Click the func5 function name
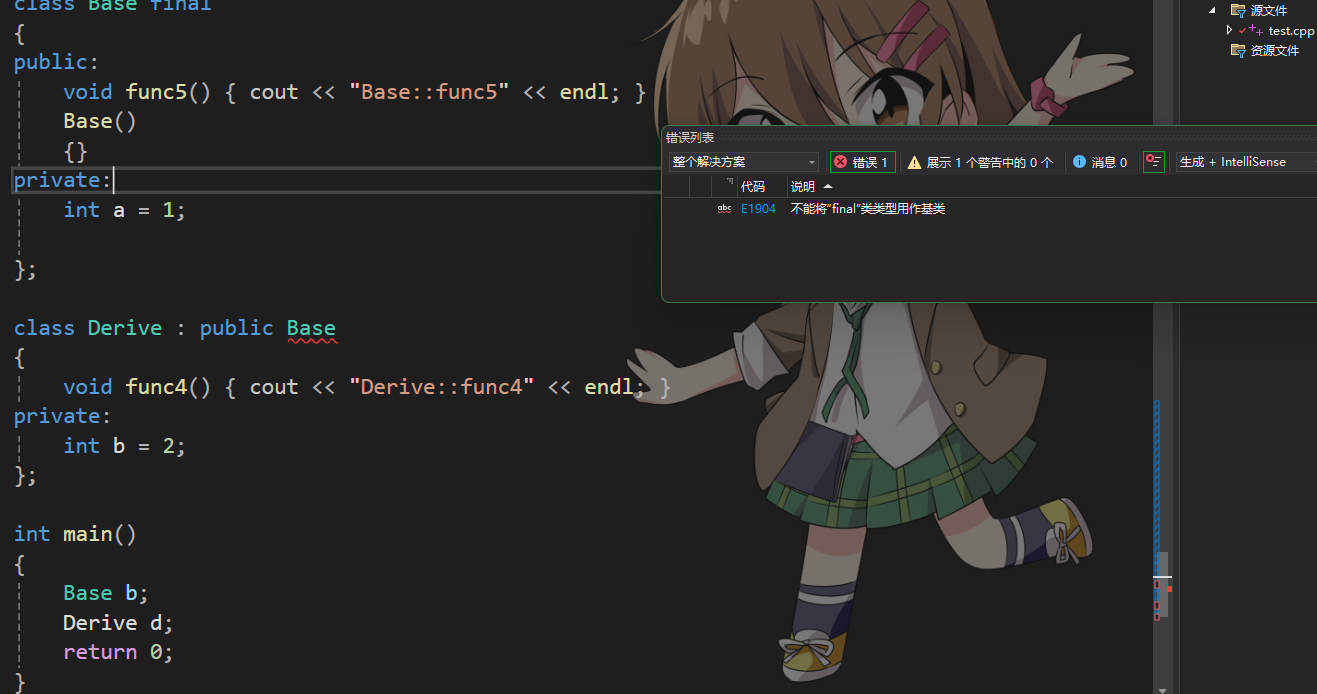1317x694 pixels. coord(156,92)
